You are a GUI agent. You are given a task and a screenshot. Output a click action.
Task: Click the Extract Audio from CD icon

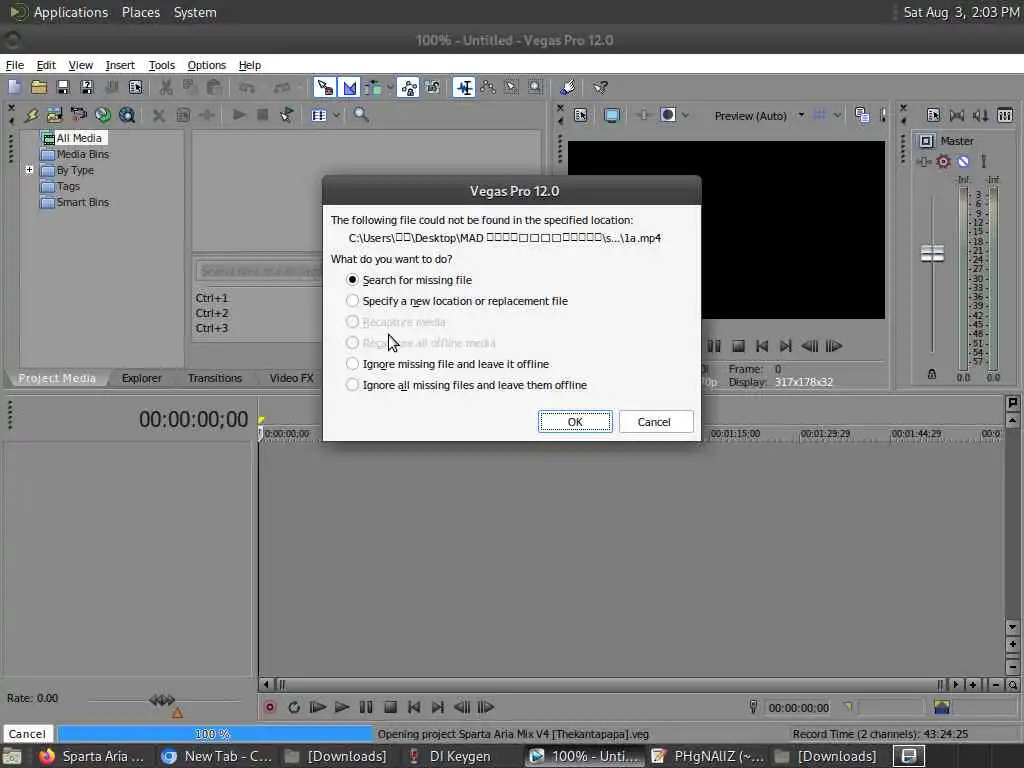103,115
